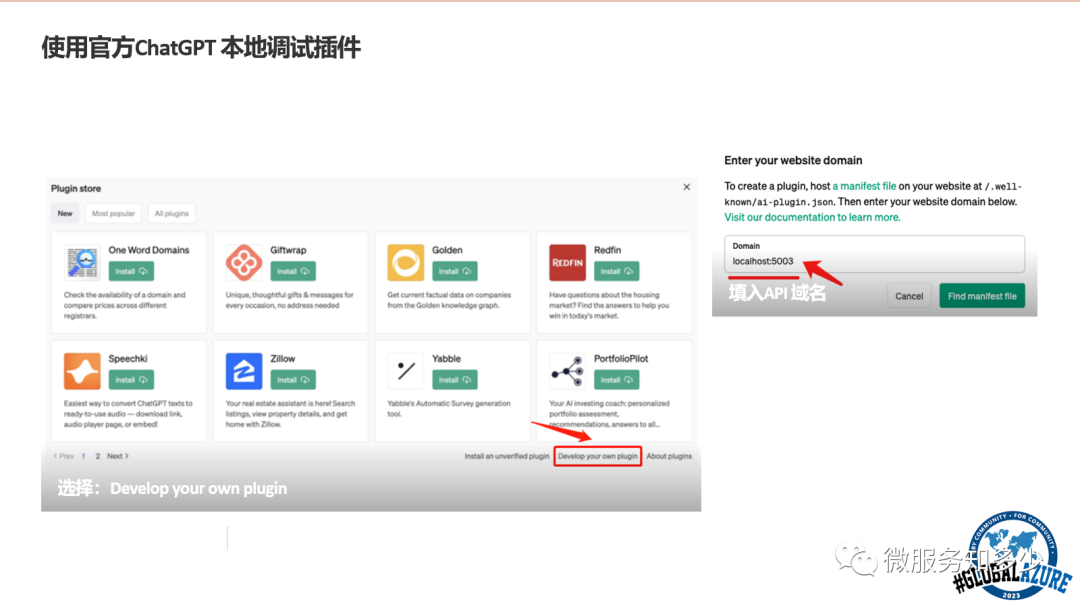Click the Redfin plugin logo

click(x=568, y=262)
